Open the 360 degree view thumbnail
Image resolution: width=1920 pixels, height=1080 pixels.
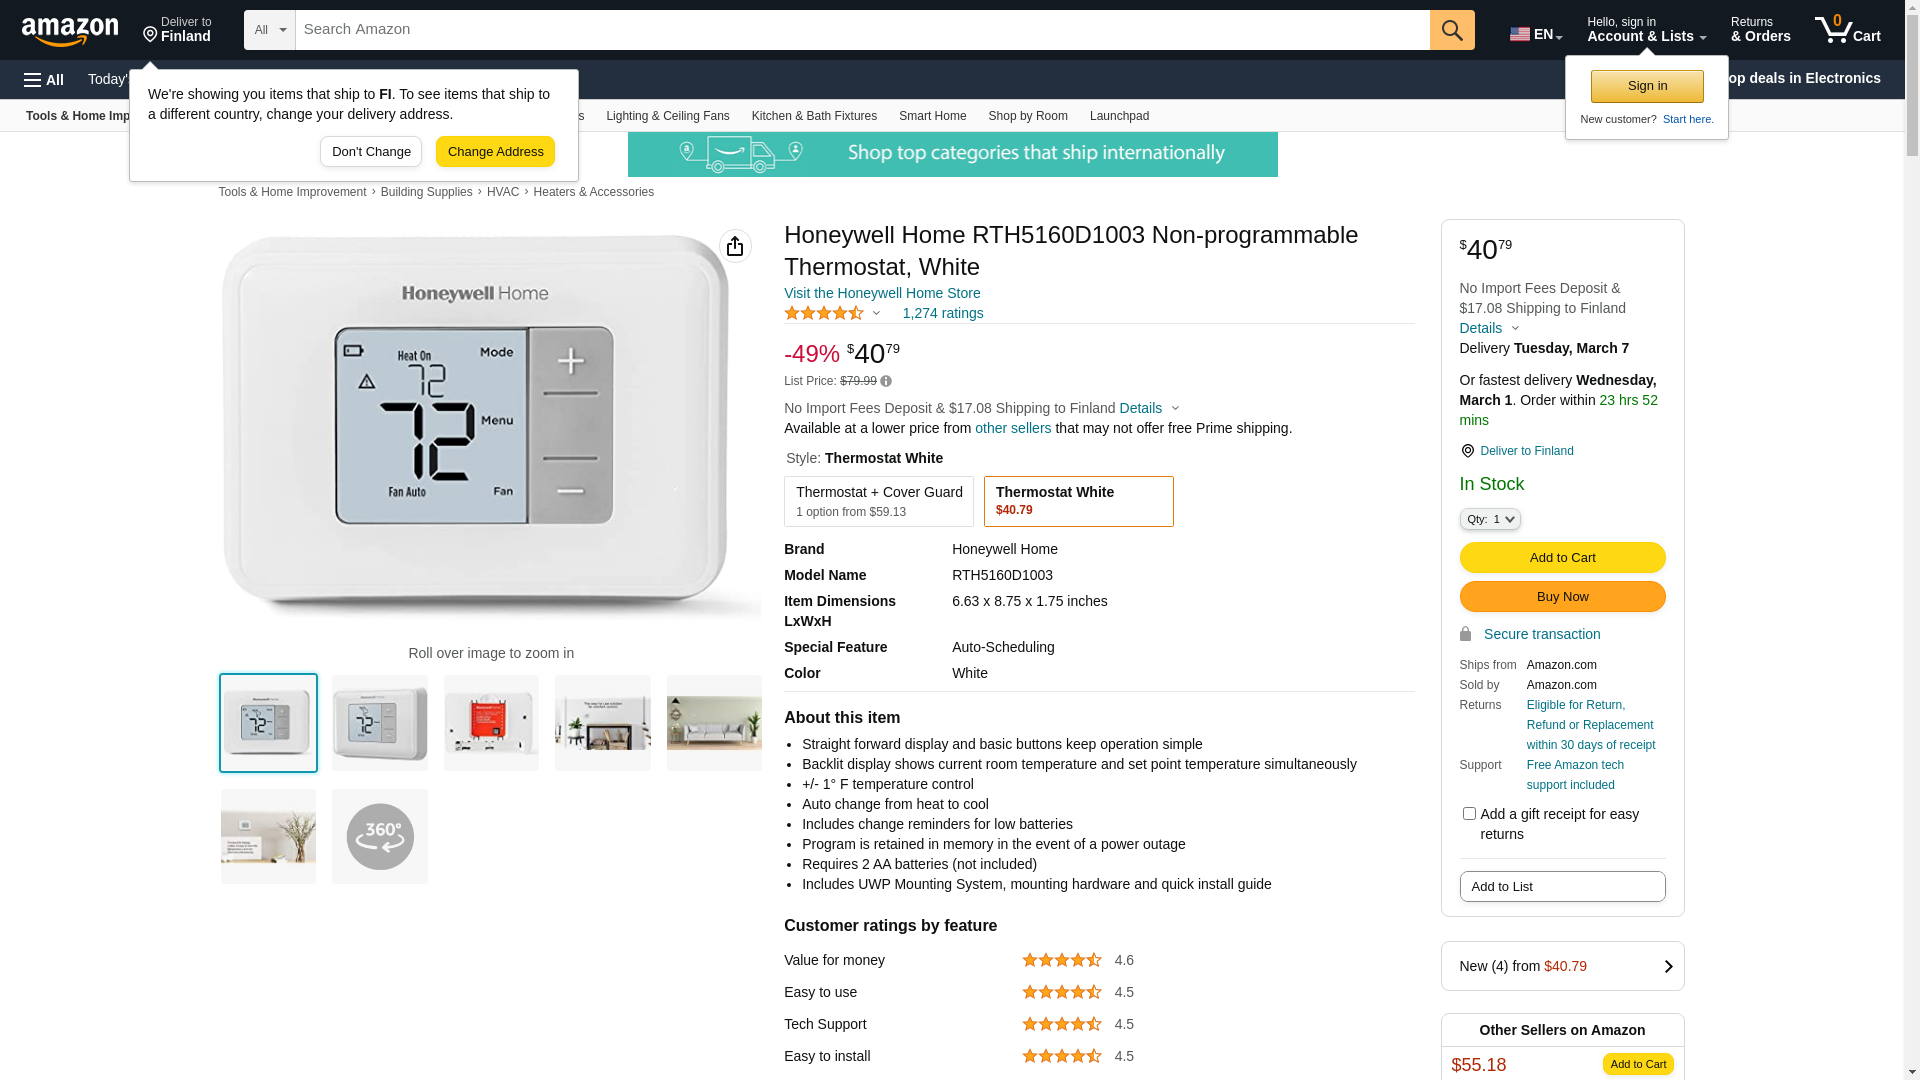pos(379,836)
